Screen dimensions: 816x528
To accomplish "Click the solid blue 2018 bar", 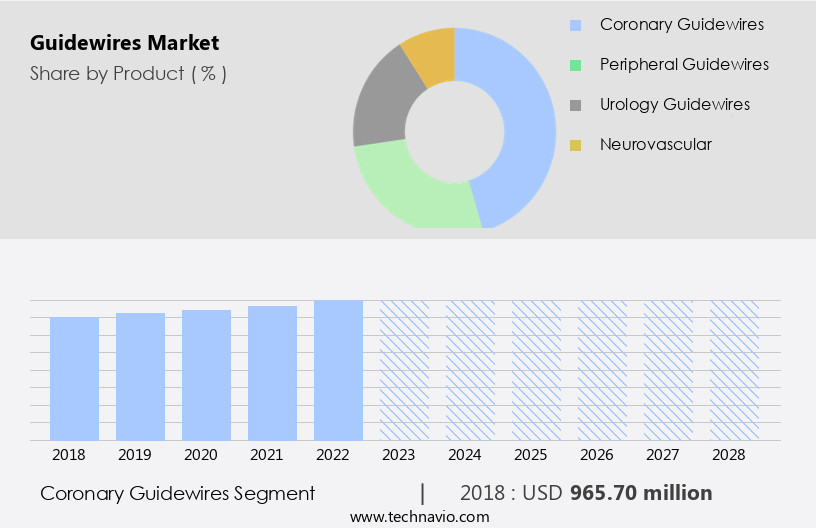I will click(x=74, y=378).
